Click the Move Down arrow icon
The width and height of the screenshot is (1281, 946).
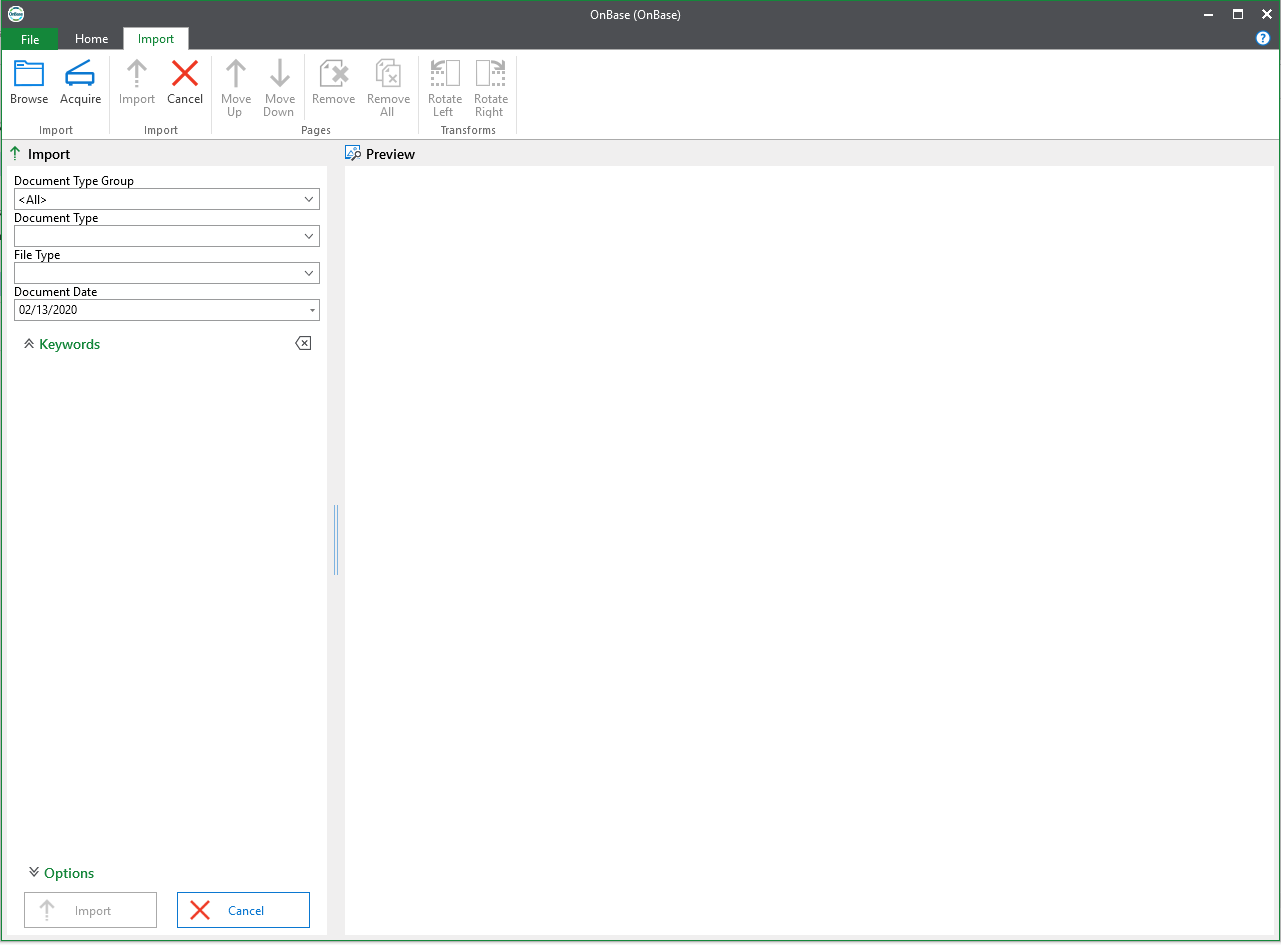tap(280, 74)
